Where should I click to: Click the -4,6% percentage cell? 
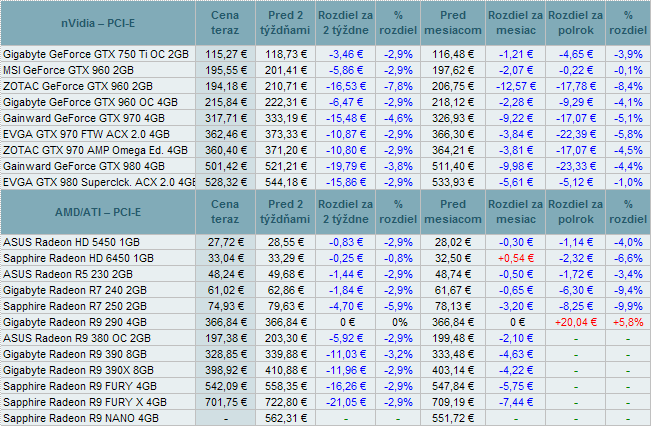[x=398, y=118]
